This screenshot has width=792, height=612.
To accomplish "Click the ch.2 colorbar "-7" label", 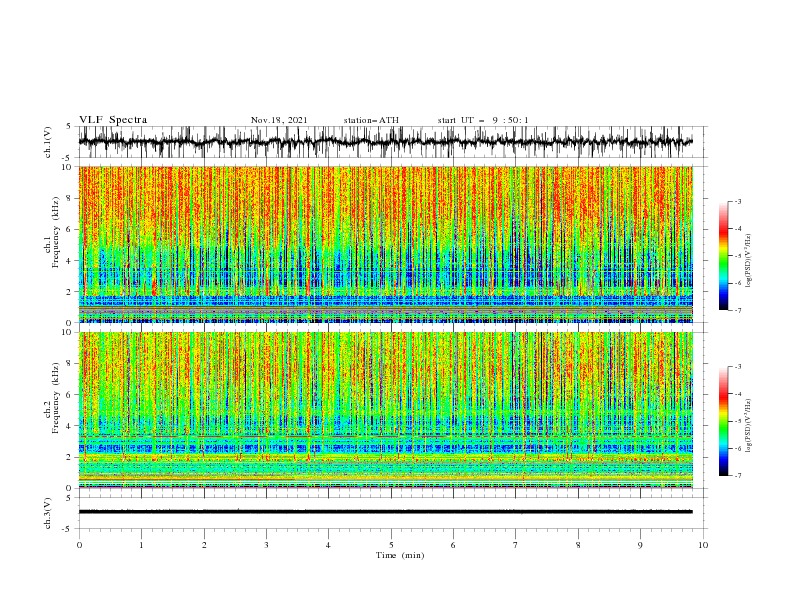I will point(737,476).
